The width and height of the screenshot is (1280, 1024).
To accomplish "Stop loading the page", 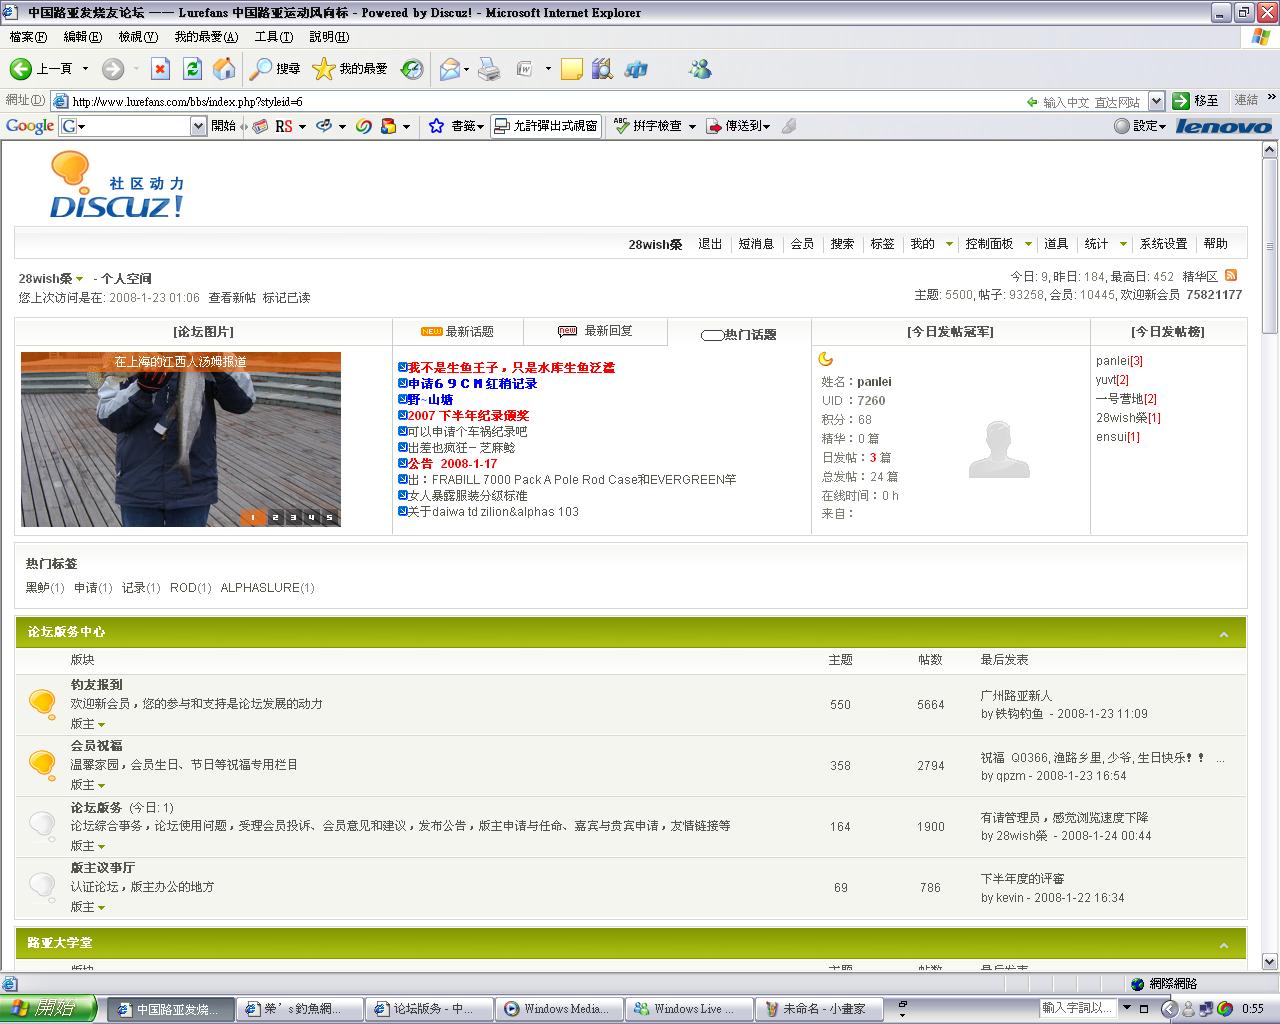I will [160, 69].
